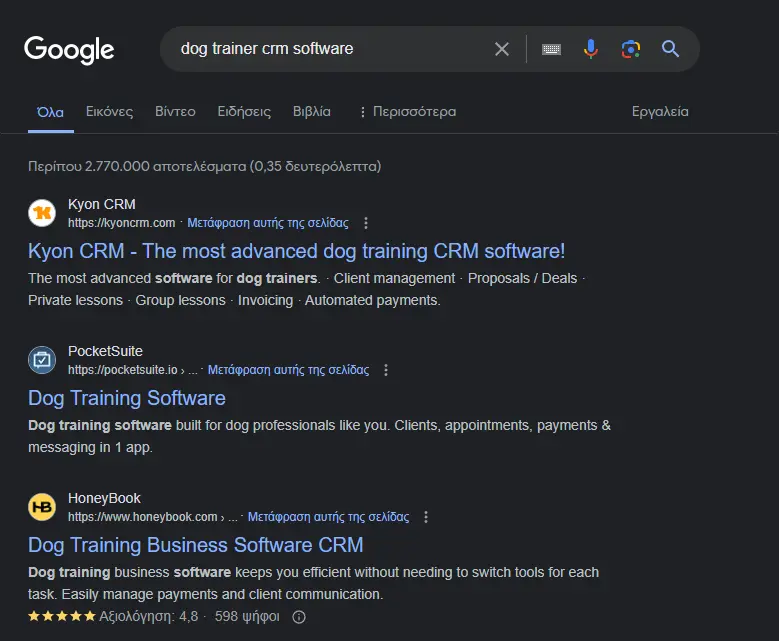
Task: Open HoneyBook result options menu
Action: pyautogui.click(x=426, y=517)
